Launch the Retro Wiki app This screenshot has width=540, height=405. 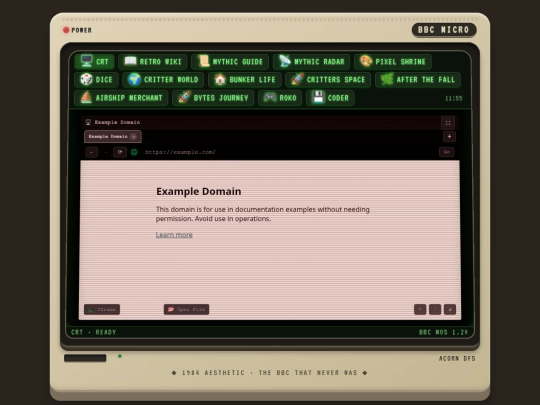153,62
